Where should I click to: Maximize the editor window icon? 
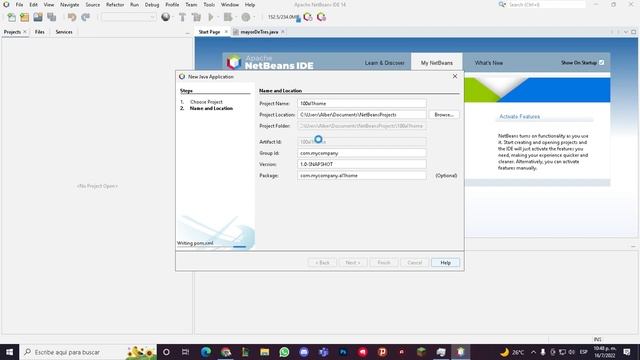(633, 32)
